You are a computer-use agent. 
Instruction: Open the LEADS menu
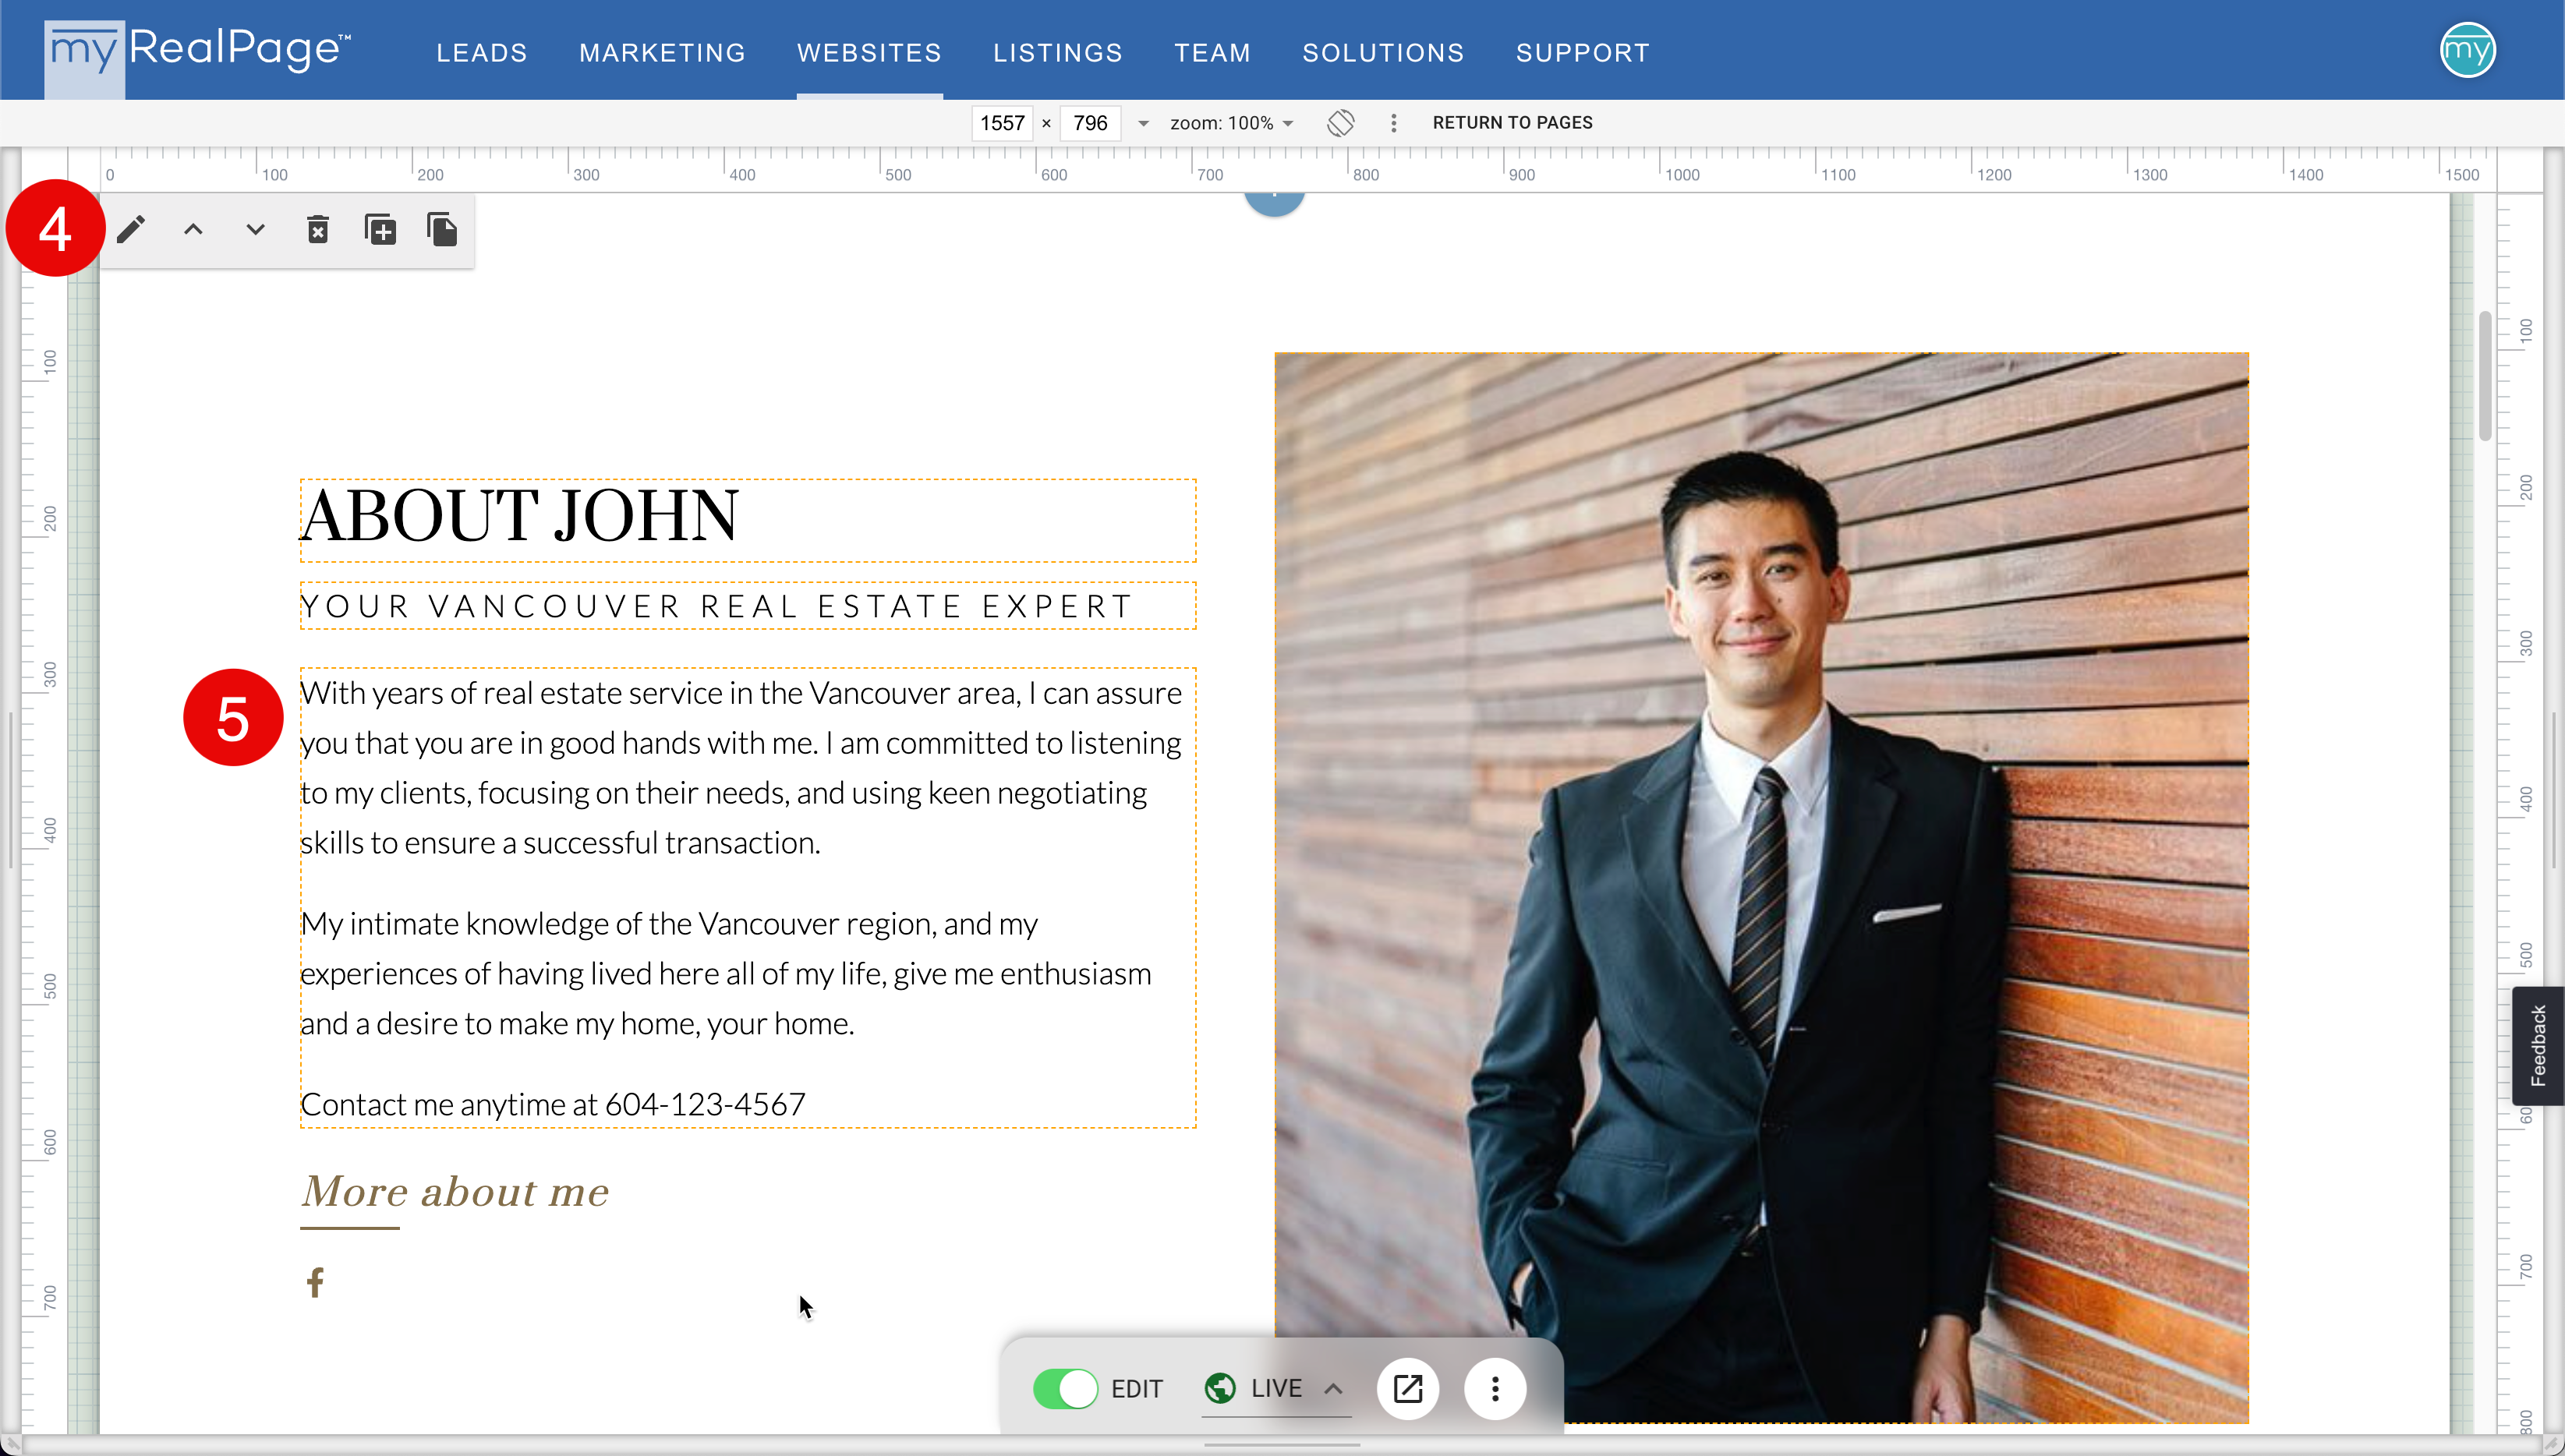coord(481,52)
